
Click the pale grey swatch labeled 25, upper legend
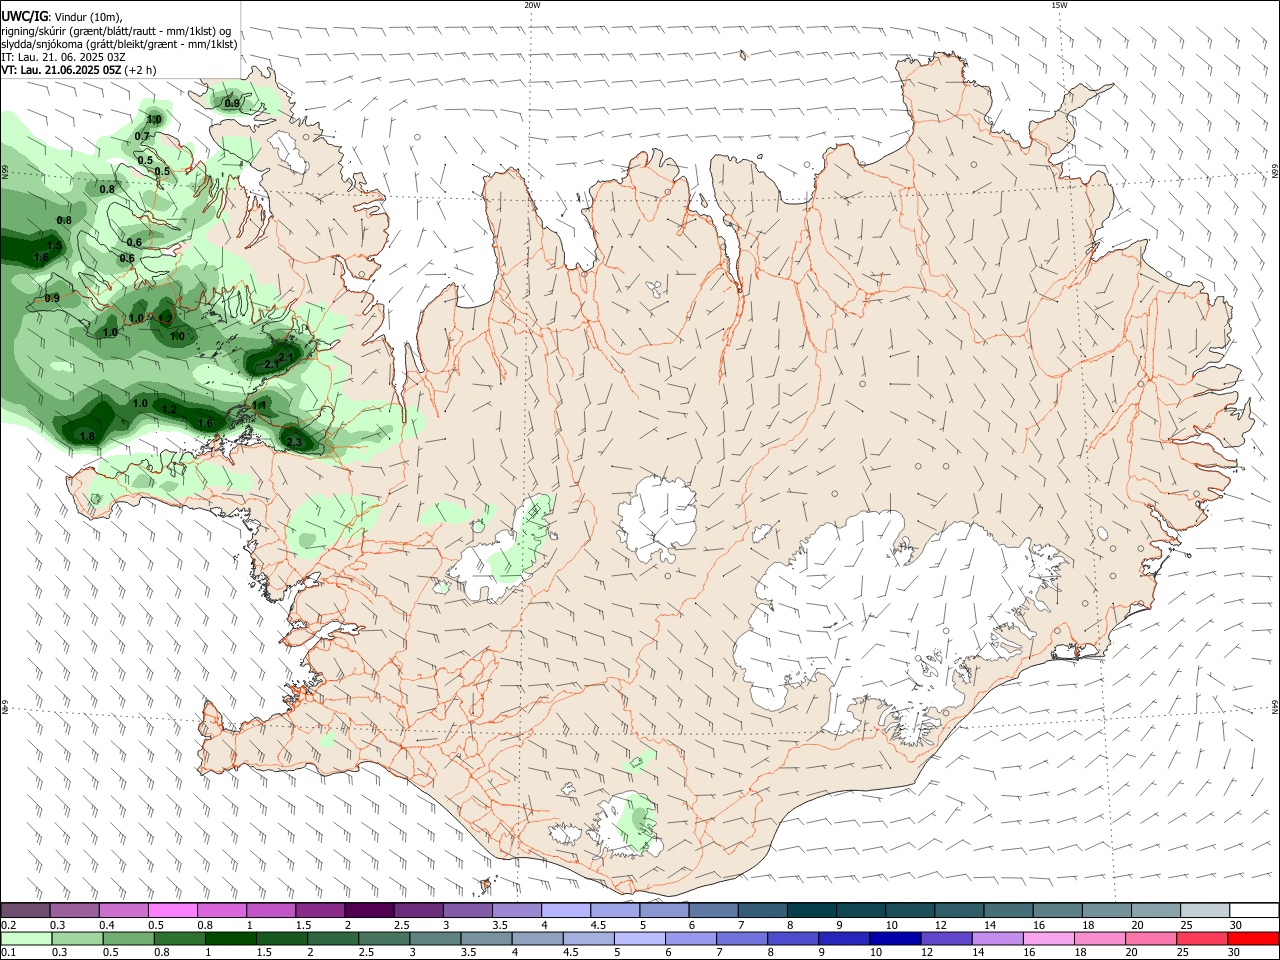pyautogui.click(x=1204, y=910)
